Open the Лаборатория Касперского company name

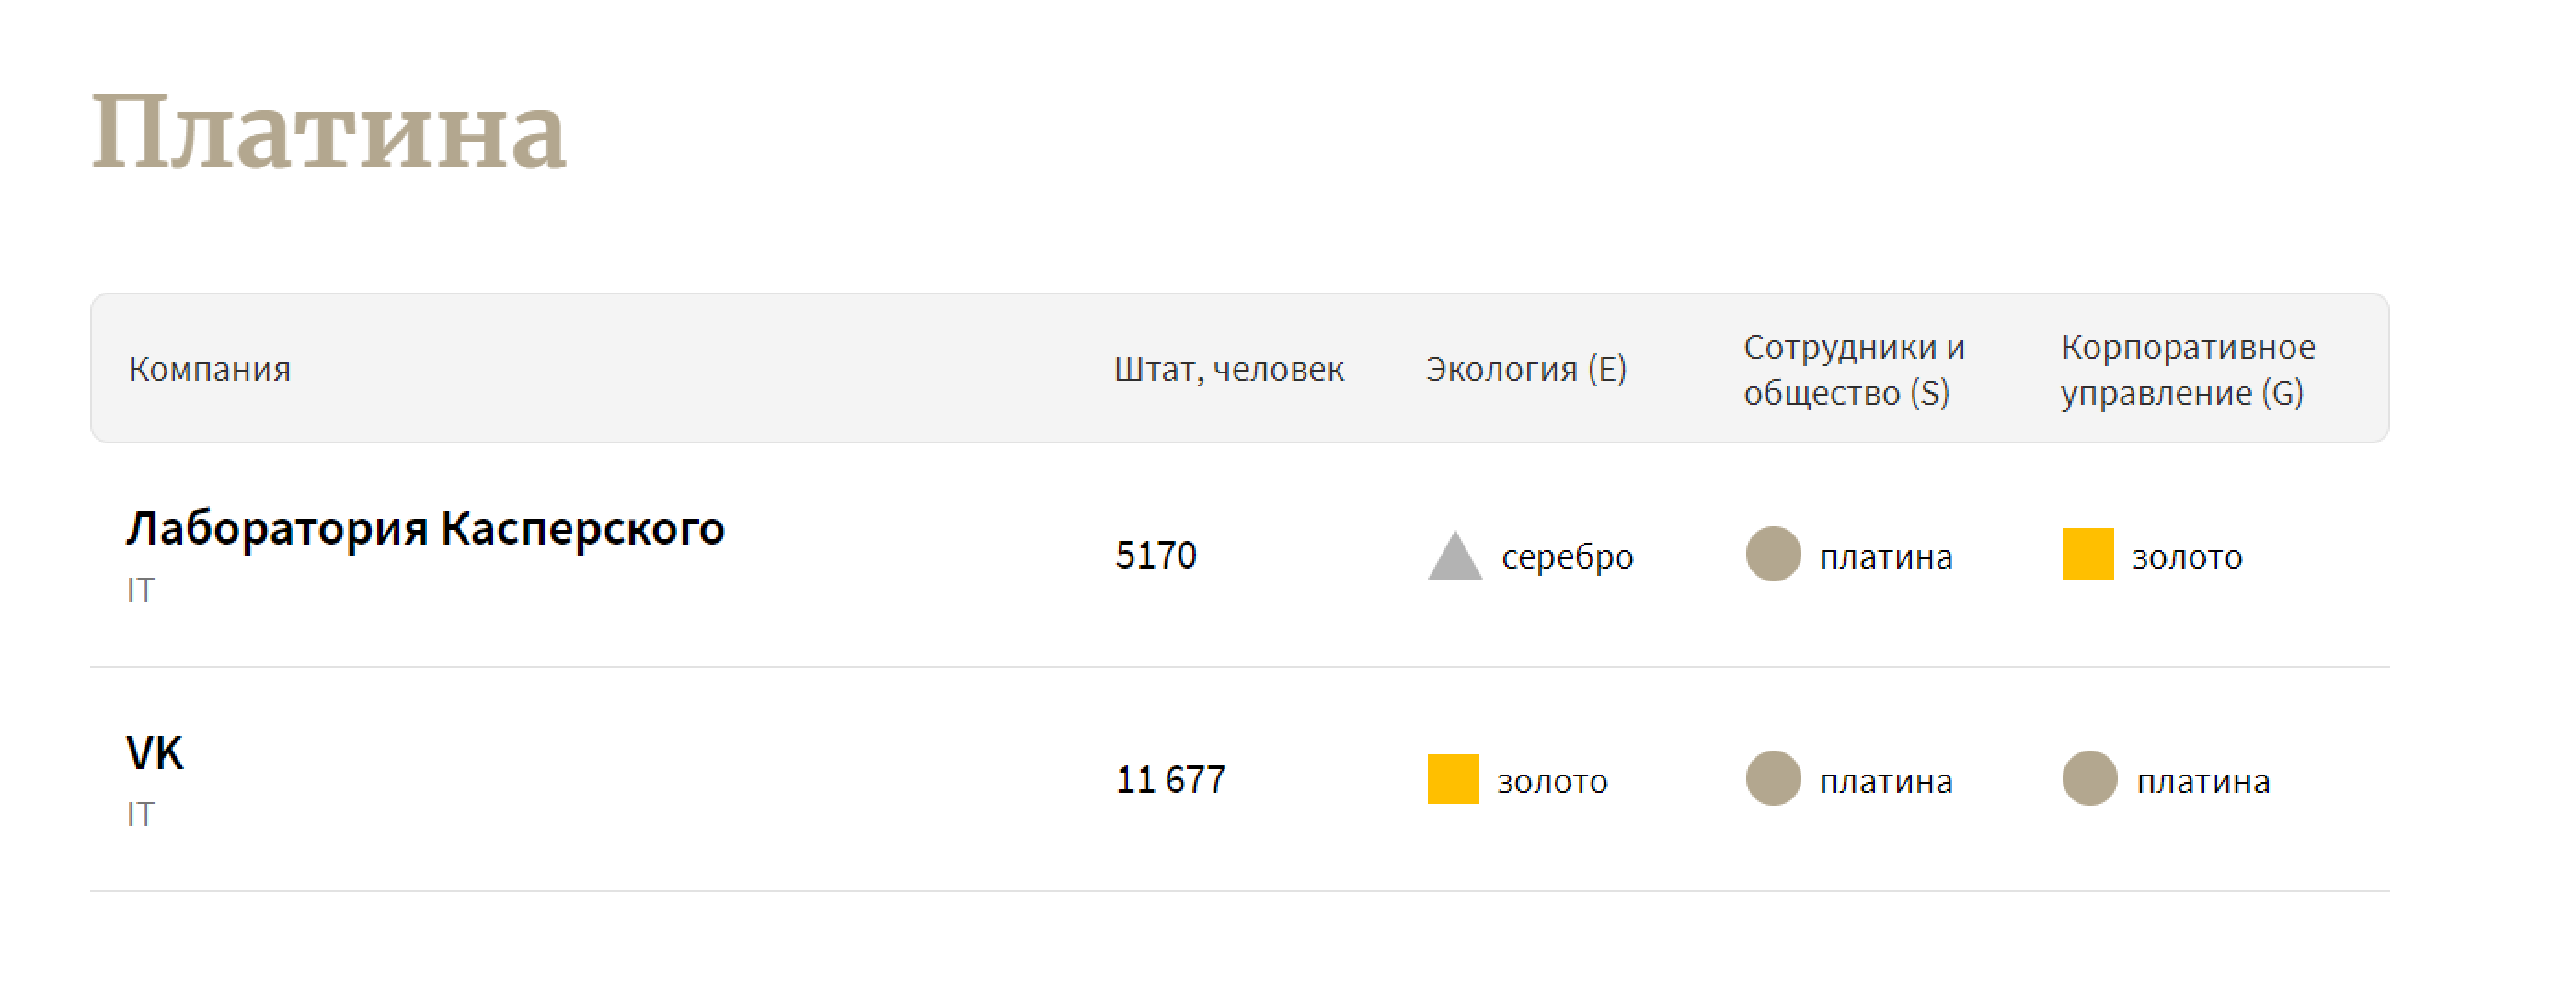click(425, 529)
